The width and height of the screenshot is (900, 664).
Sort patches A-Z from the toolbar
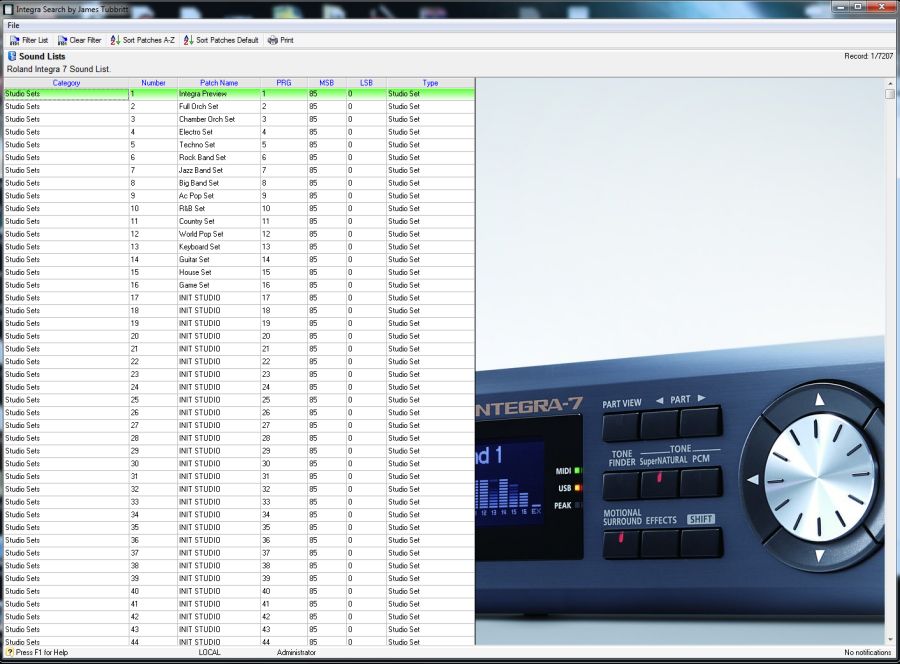(x=142, y=40)
